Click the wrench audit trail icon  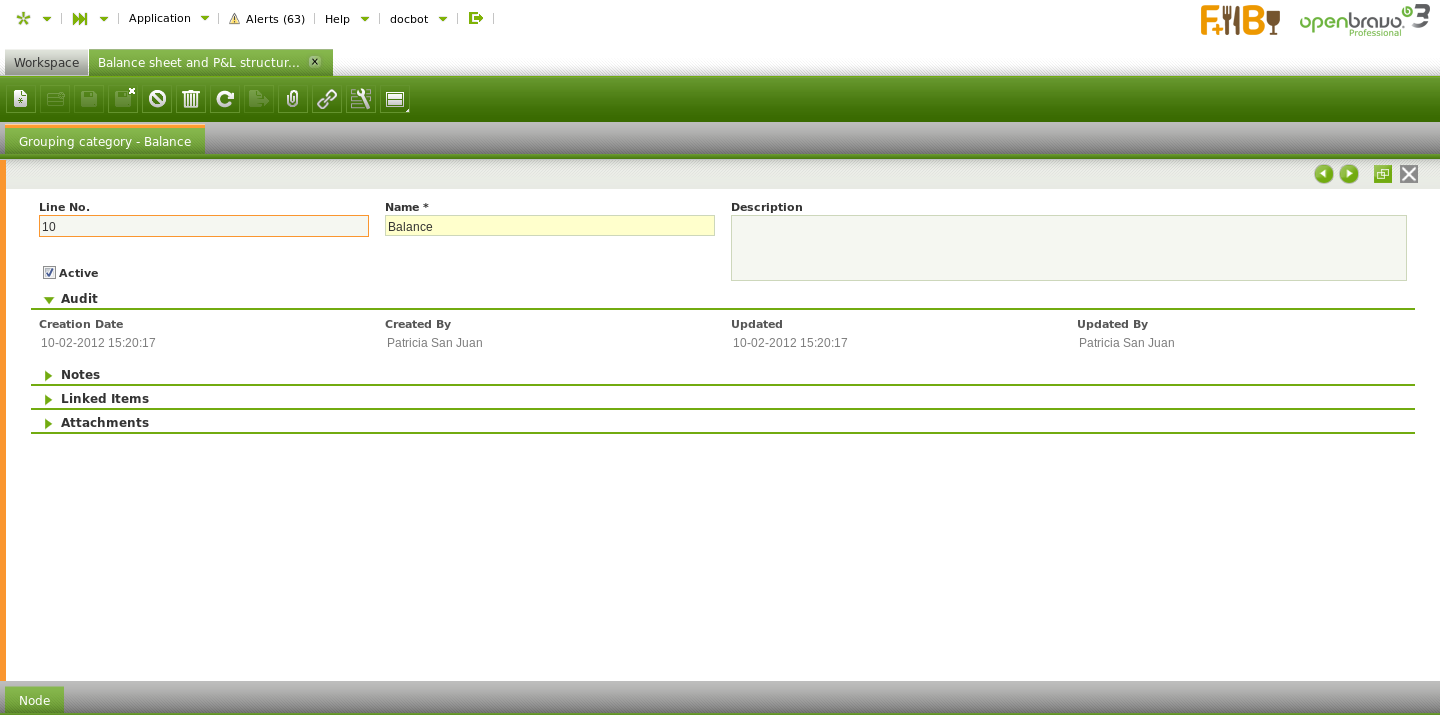[361, 99]
